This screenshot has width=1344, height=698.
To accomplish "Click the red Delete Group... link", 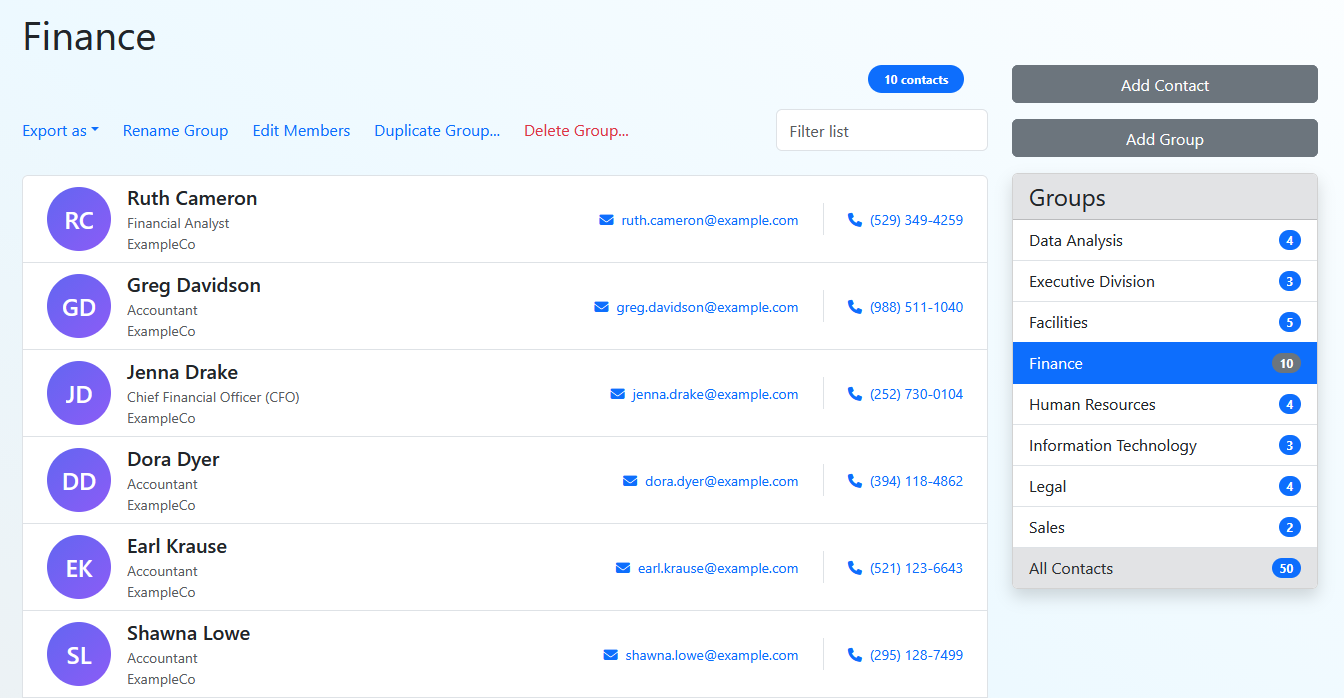I will [576, 131].
